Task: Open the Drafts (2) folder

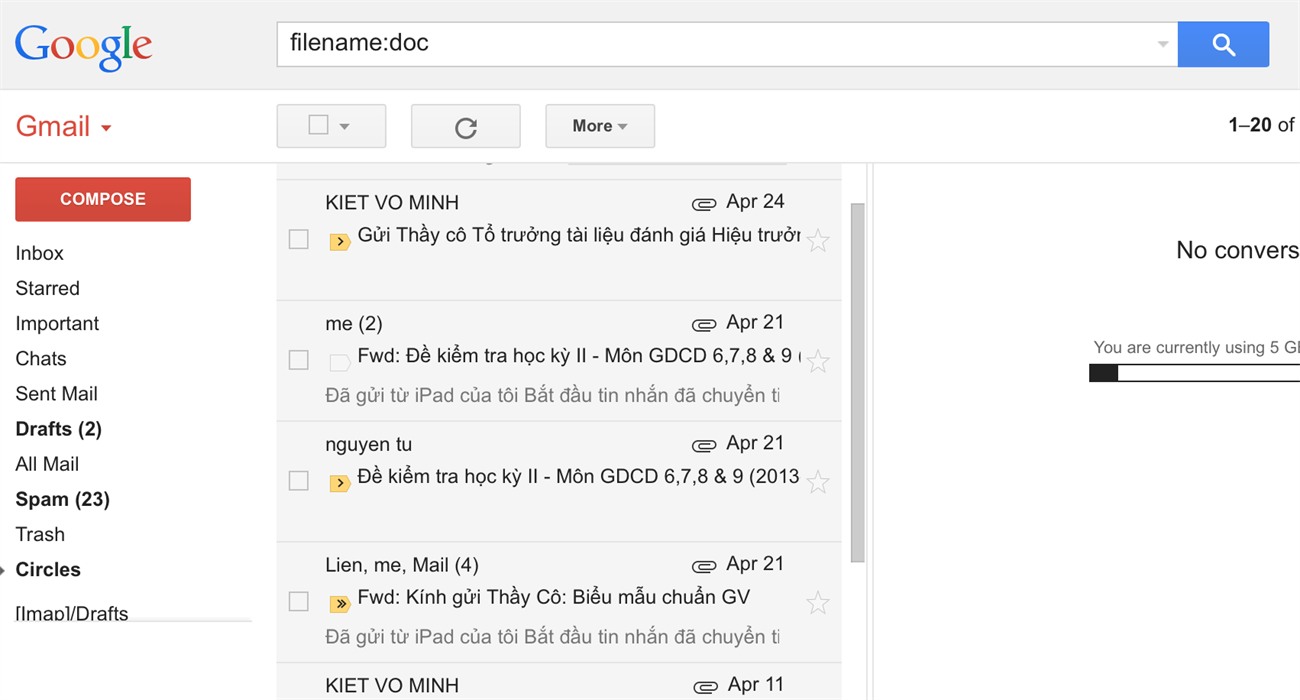Action: coord(58,429)
